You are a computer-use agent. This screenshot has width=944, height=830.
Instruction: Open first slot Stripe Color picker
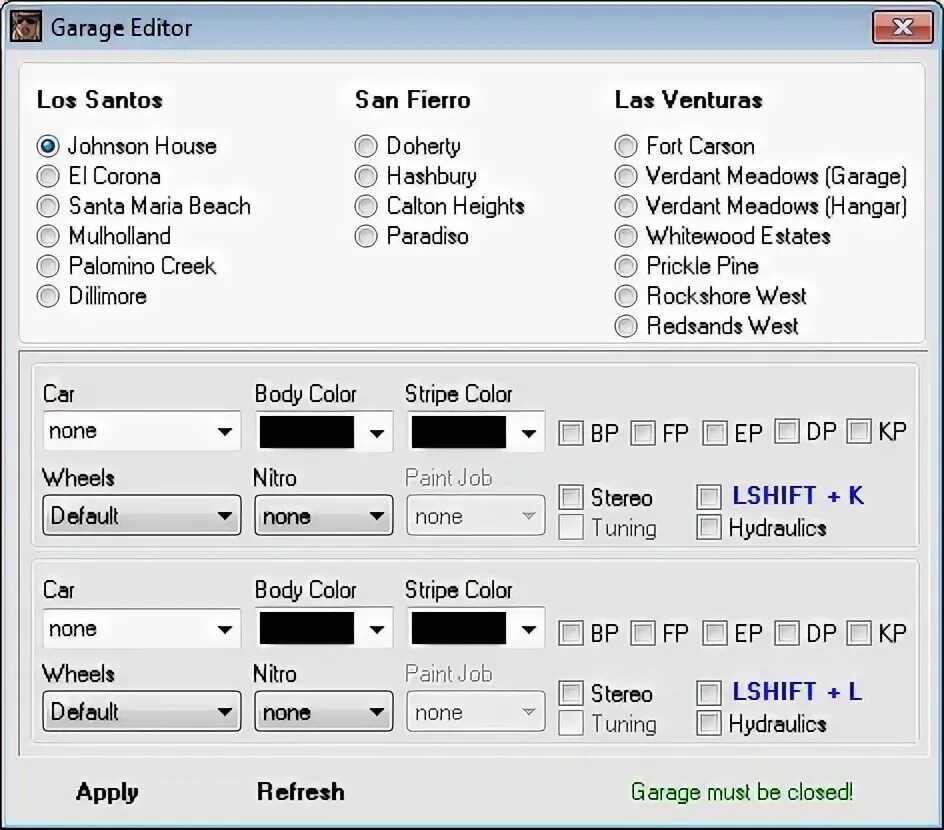[476, 432]
